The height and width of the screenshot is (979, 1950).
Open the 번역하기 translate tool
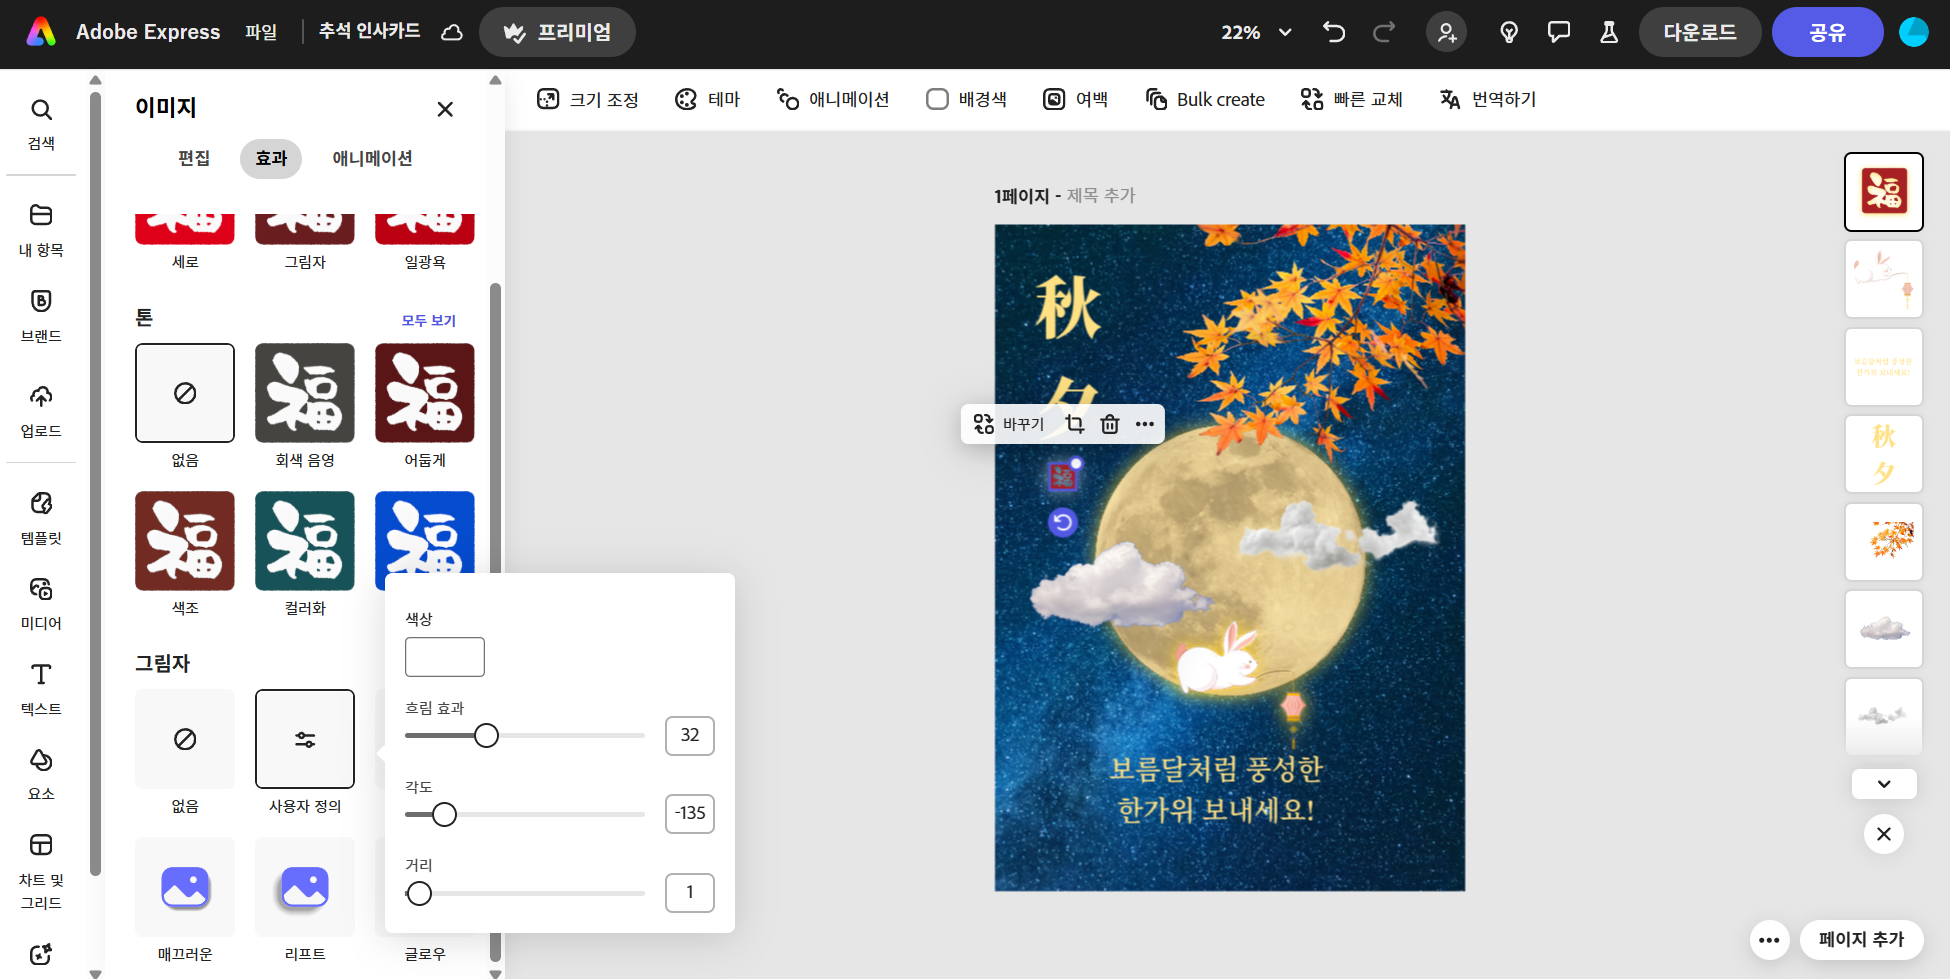[x=1488, y=99]
